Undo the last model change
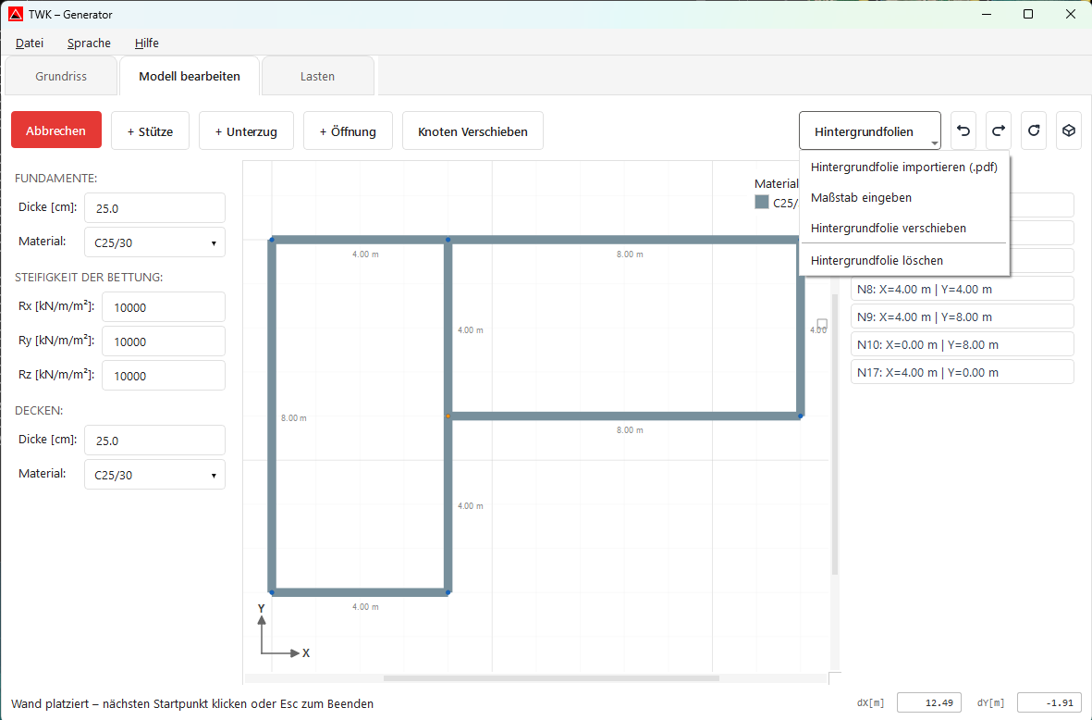The image size is (1092, 720). click(x=962, y=130)
